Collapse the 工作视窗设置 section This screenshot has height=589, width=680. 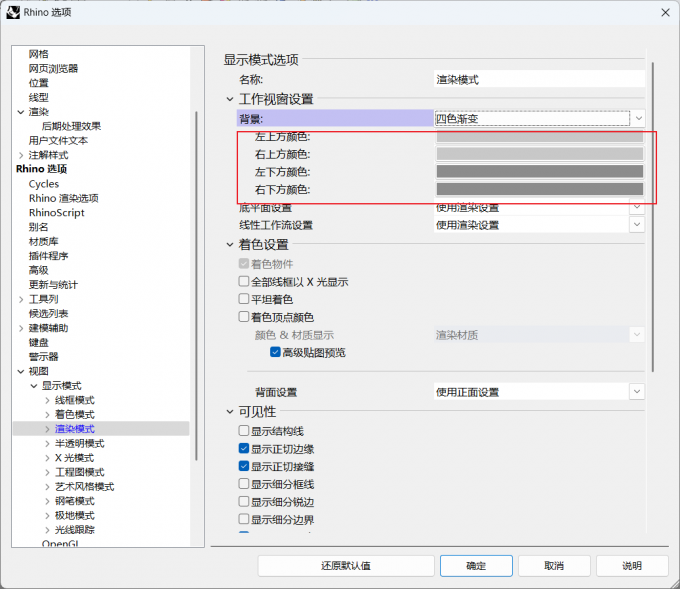(230, 99)
